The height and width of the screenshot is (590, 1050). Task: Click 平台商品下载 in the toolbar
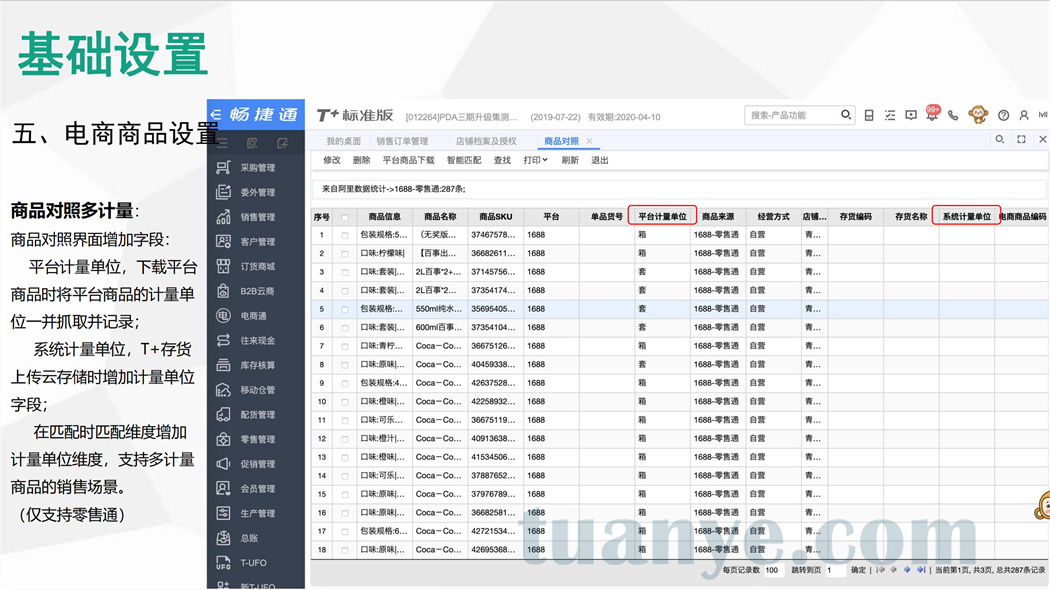408,160
